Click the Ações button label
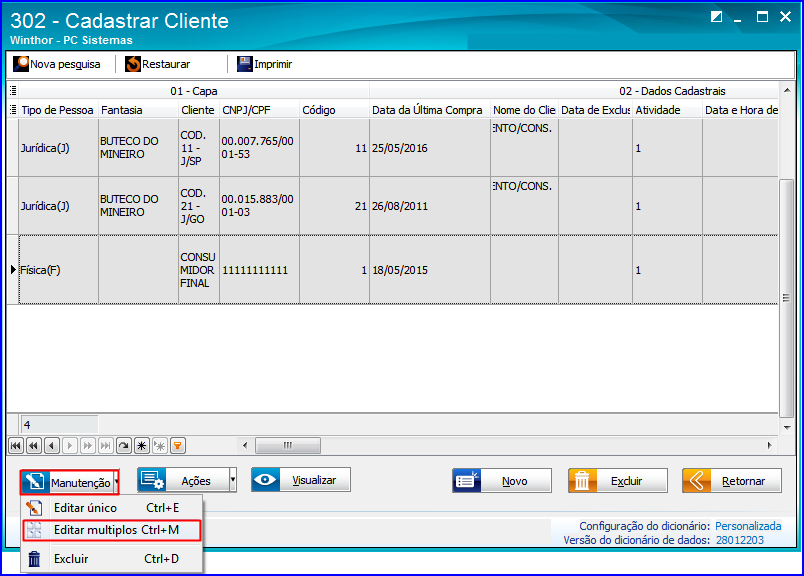Image resolution: width=804 pixels, height=576 pixels. pos(196,481)
